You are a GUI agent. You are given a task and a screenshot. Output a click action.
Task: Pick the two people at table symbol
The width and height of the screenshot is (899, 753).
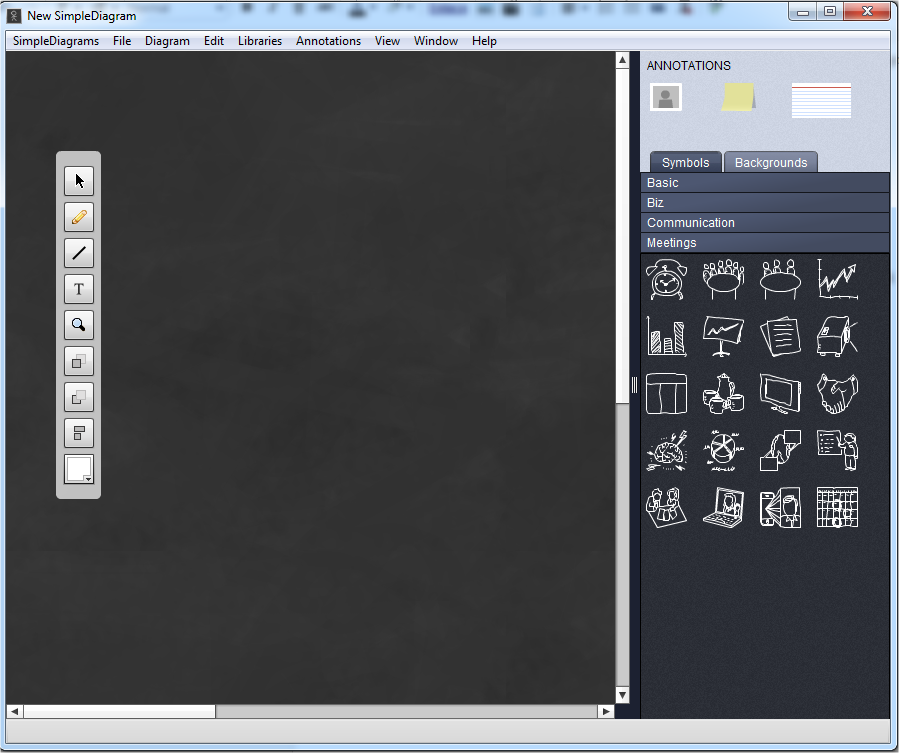pyautogui.click(x=666, y=508)
